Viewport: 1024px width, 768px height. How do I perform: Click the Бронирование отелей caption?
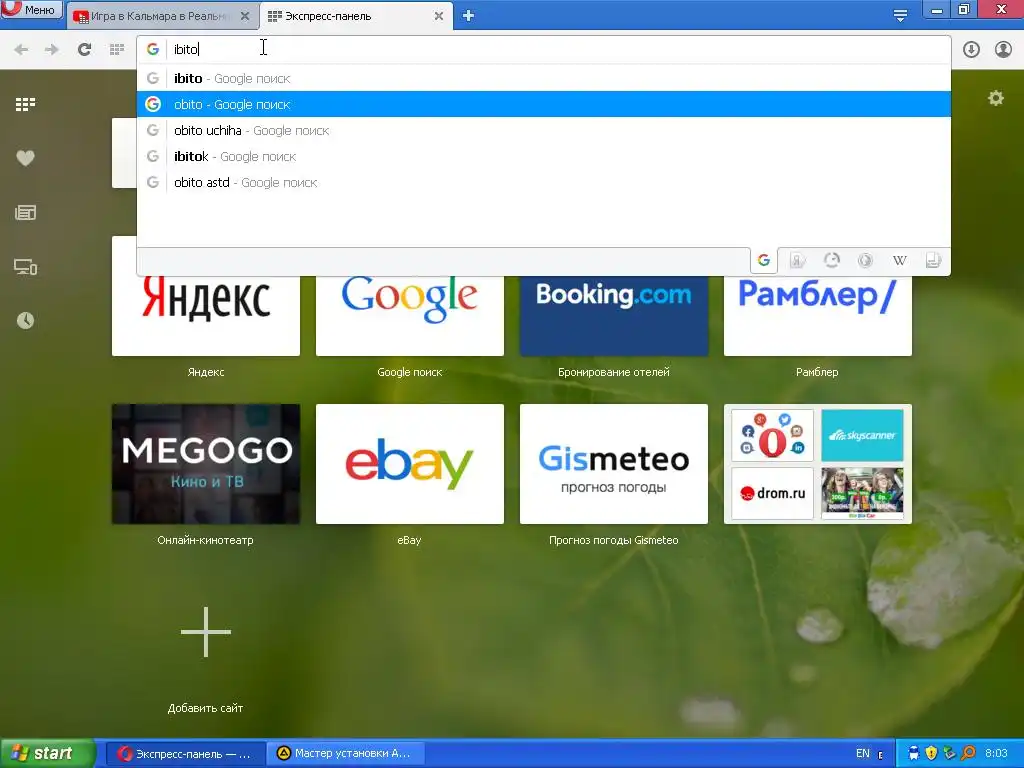pyautogui.click(x=614, y=372)
